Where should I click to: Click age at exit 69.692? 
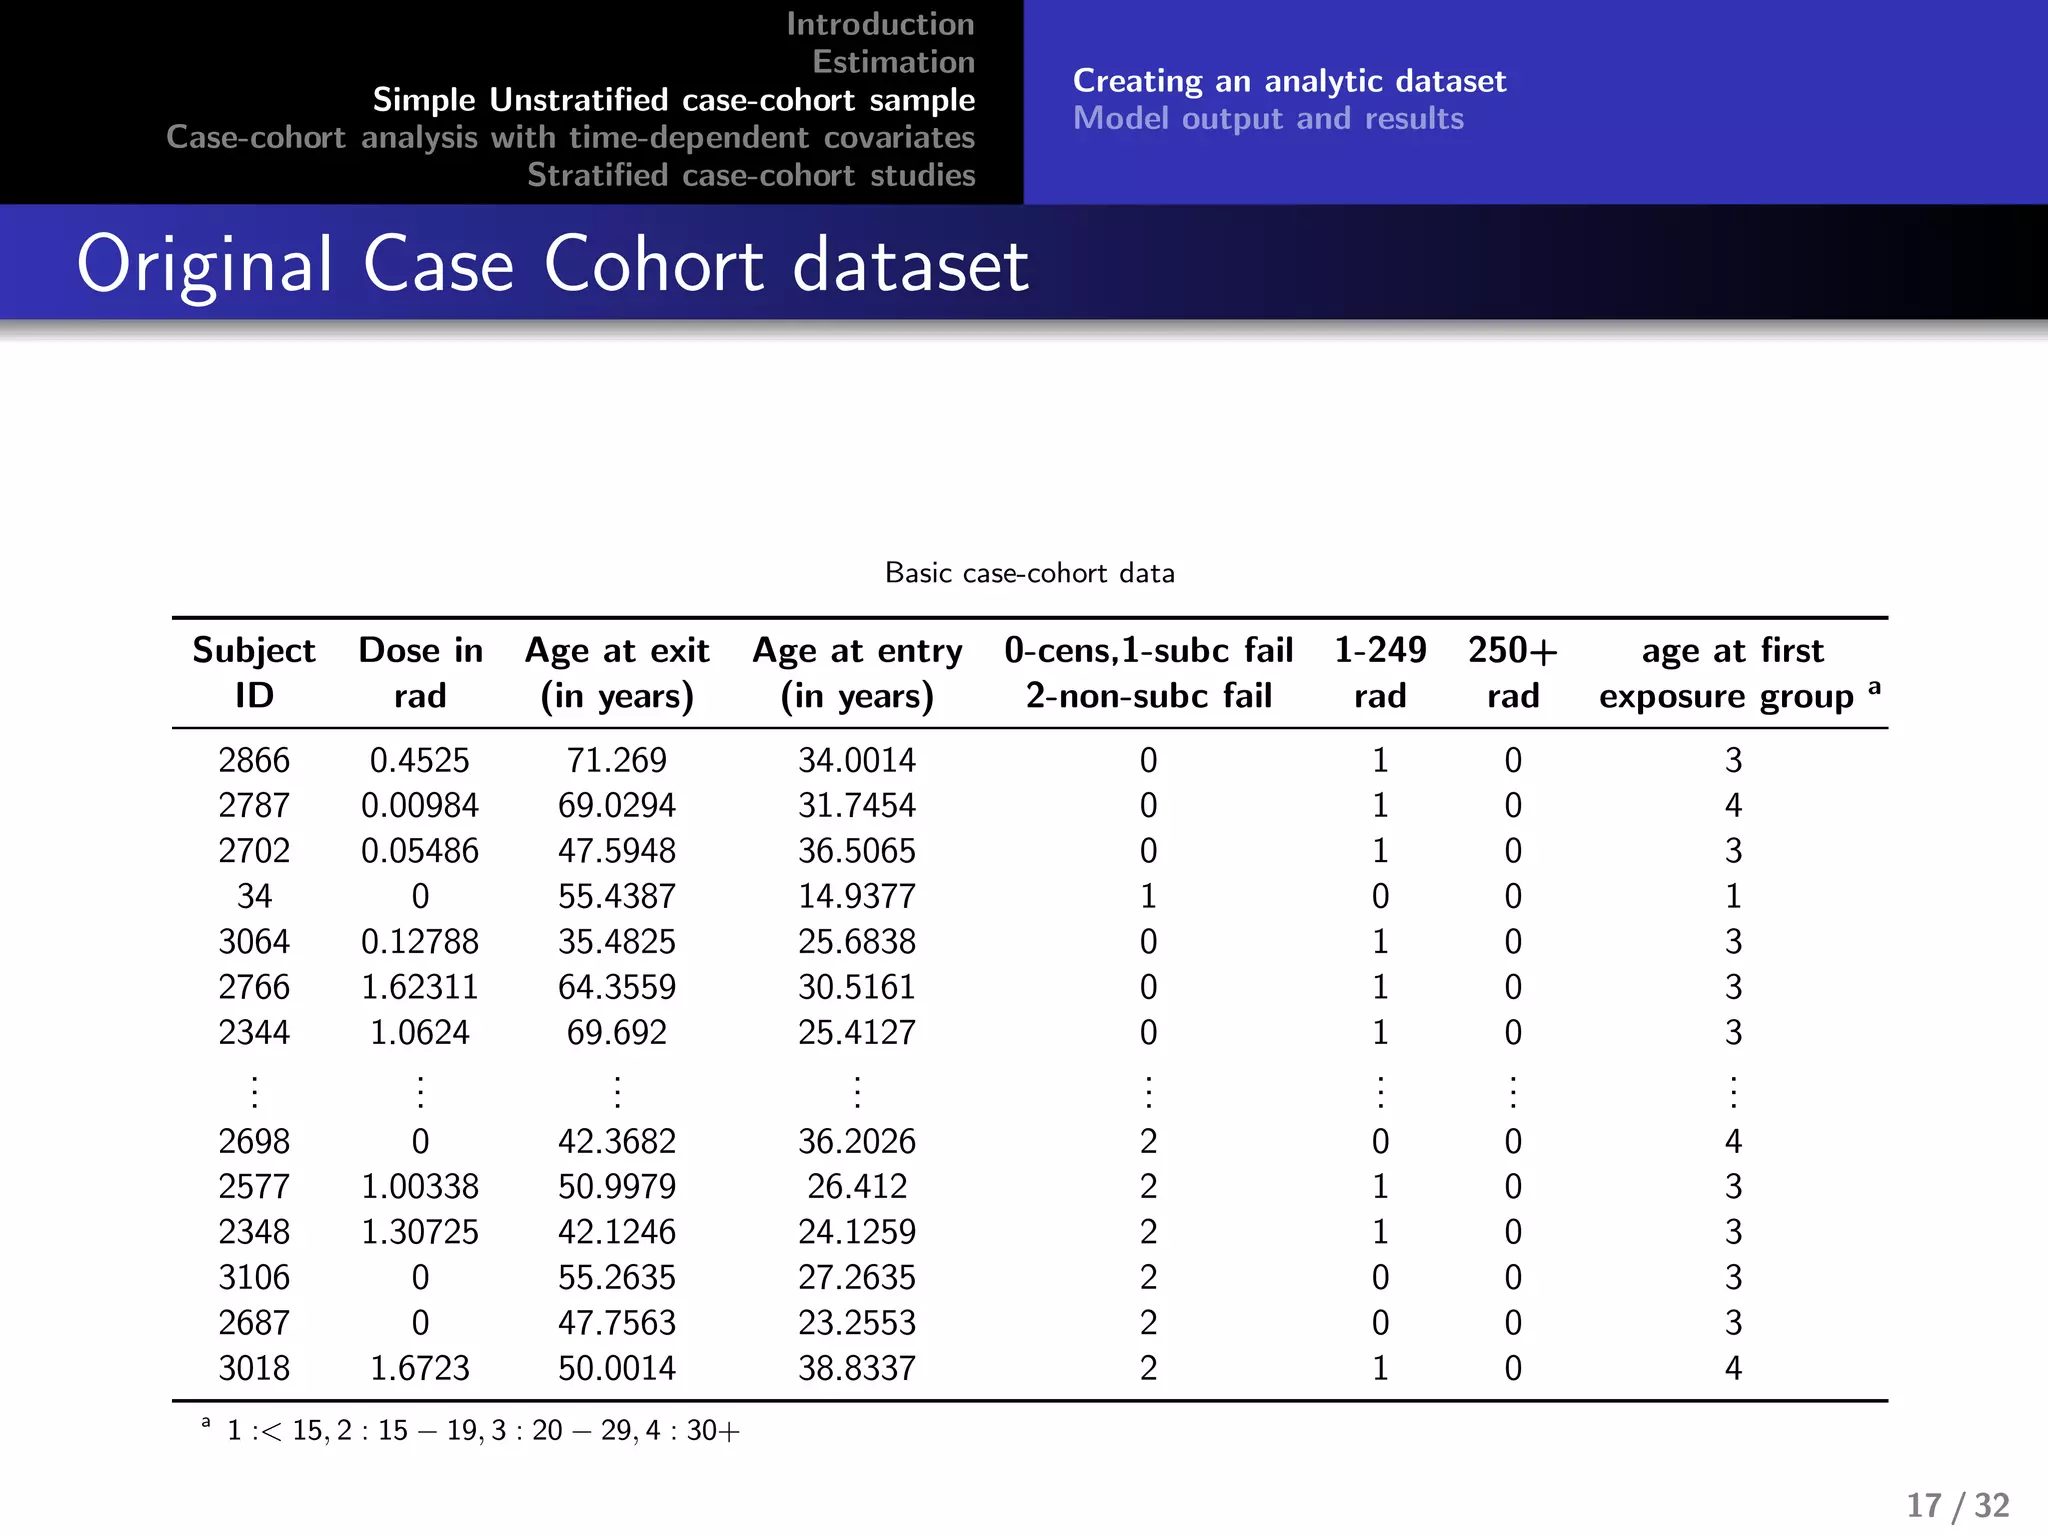pyautogui.click(x=617, y=1032)
